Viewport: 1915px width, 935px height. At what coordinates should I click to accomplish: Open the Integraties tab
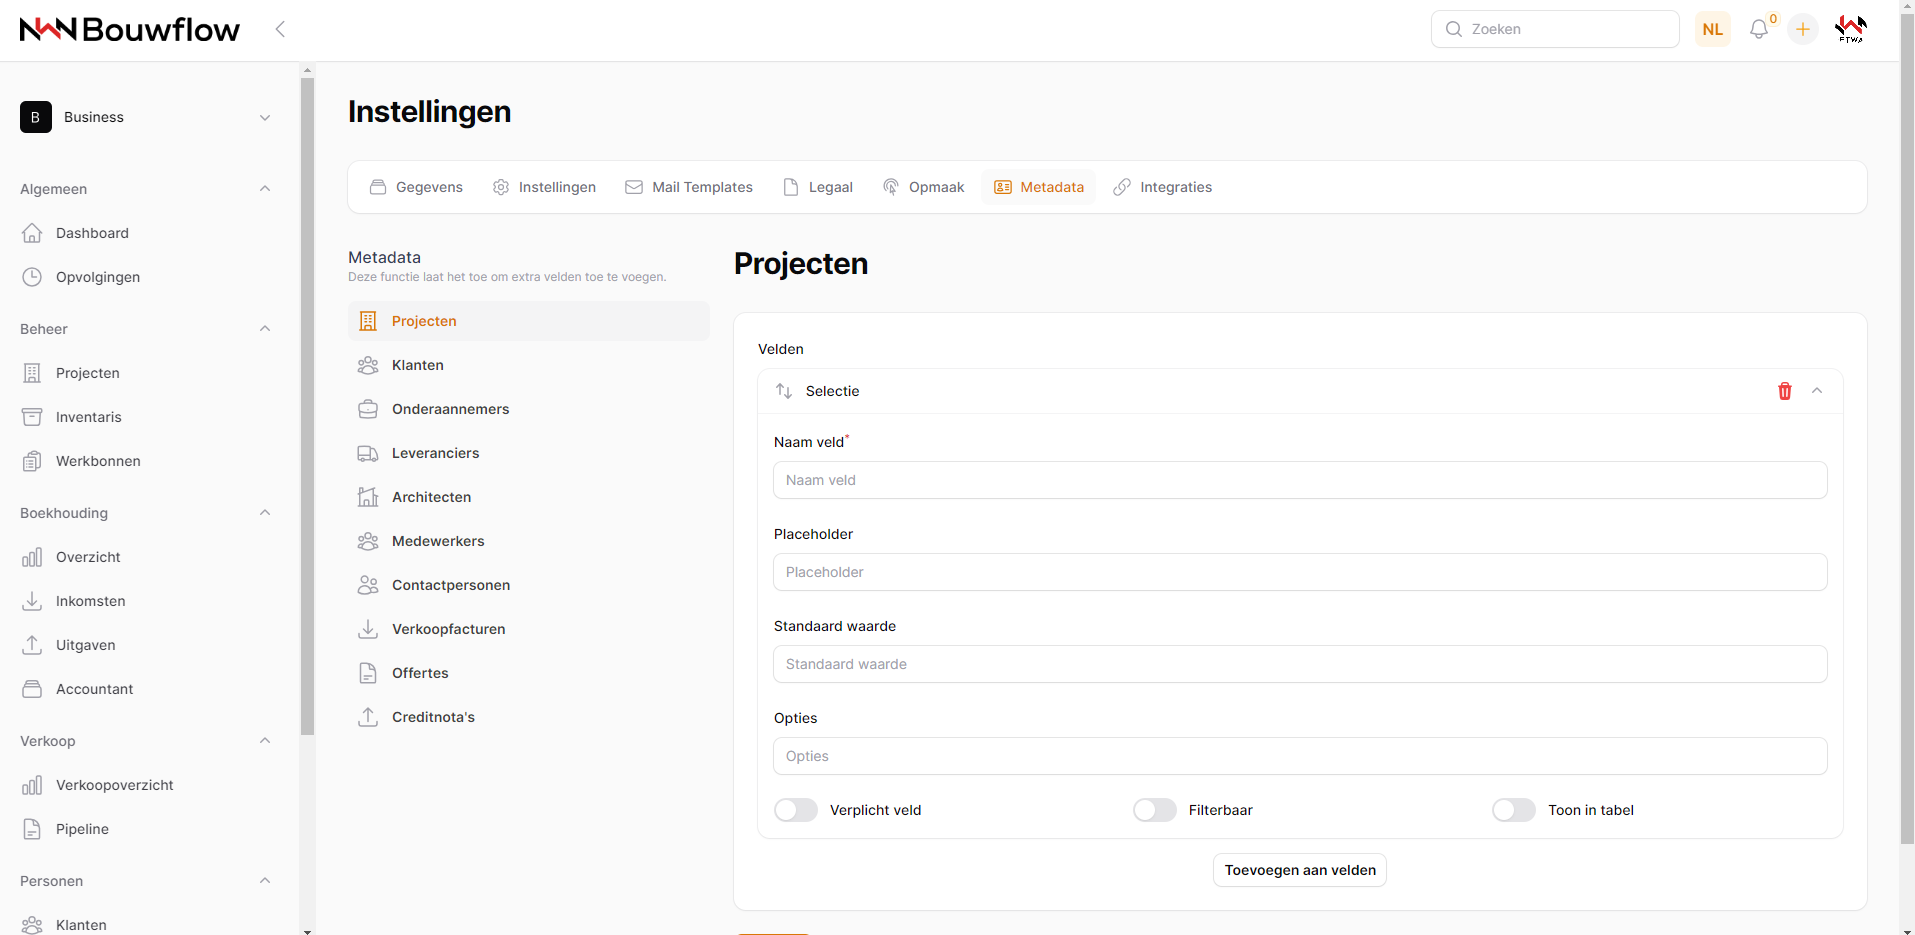click(x=1163, y=187)
